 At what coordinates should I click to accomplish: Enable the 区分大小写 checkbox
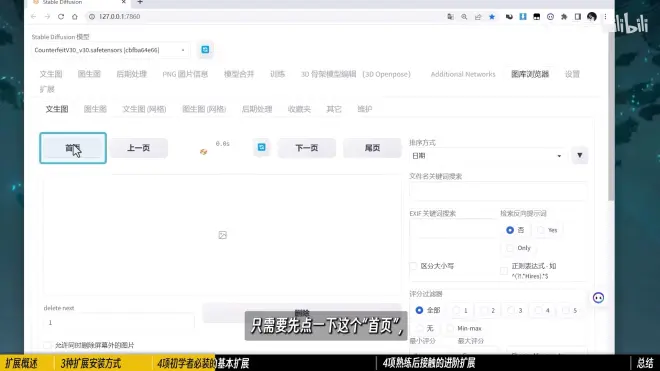pyautogui.click(x=413, y=266)
